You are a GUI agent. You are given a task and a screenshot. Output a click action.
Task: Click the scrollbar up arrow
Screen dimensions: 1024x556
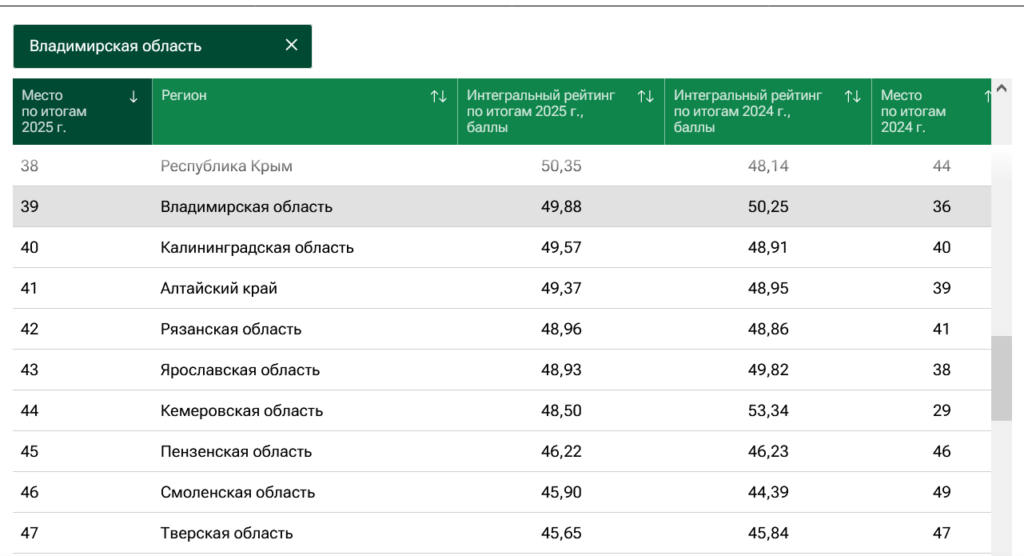[x=1002, y=88]
